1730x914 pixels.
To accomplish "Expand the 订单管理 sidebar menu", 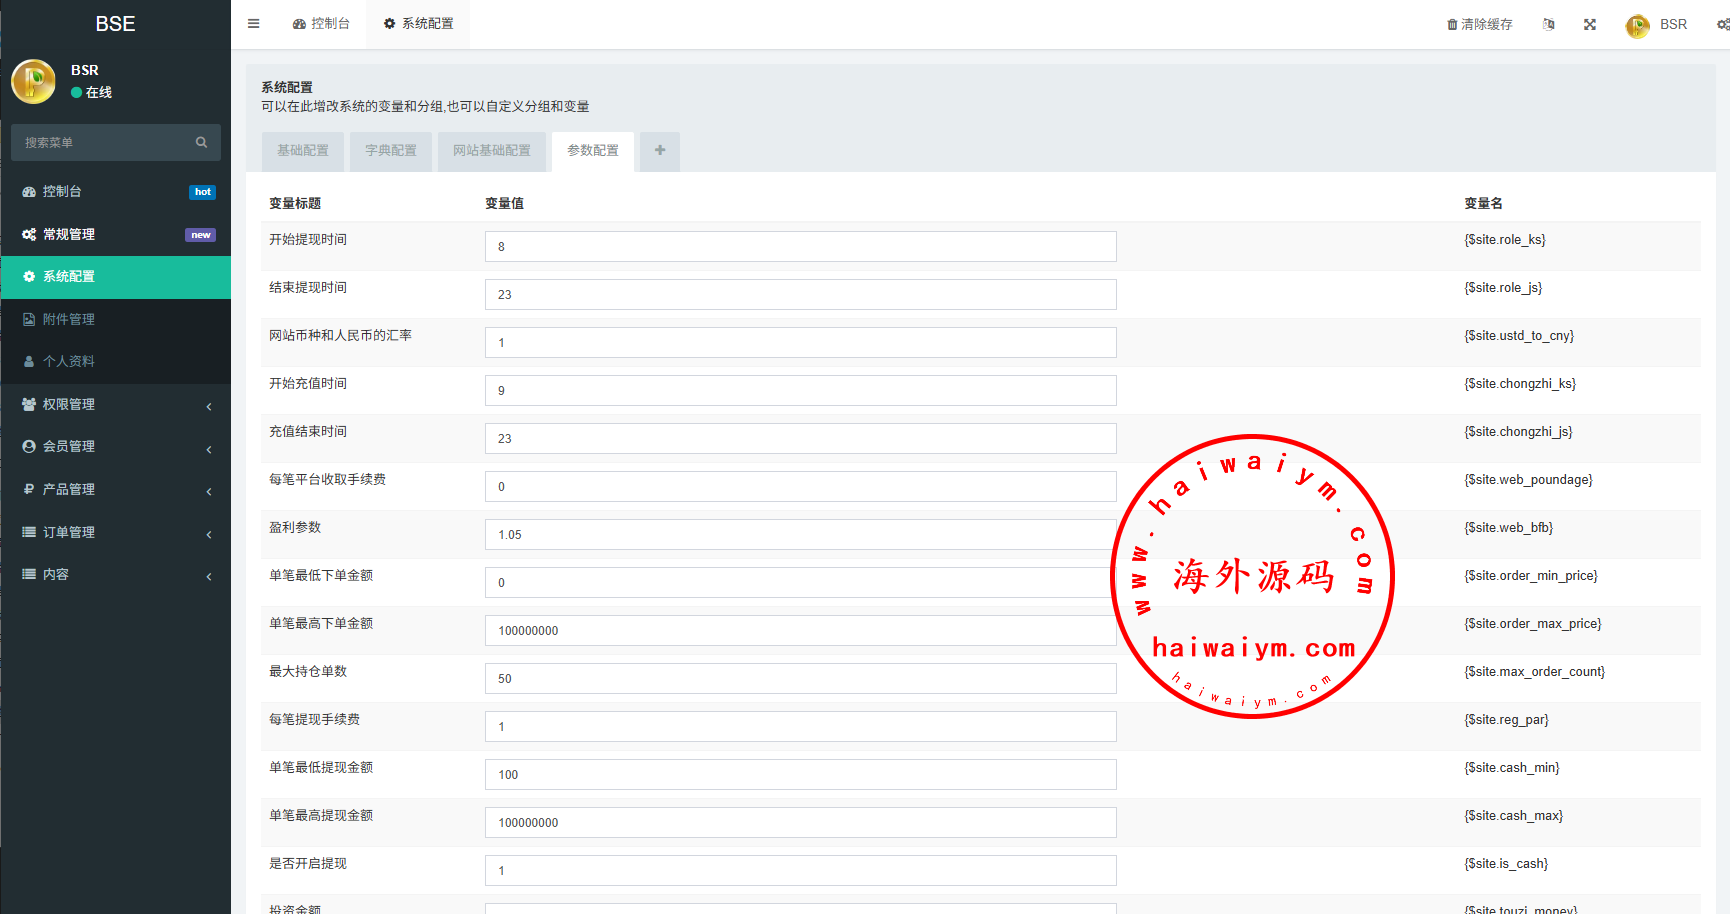I will click(116, 533).
